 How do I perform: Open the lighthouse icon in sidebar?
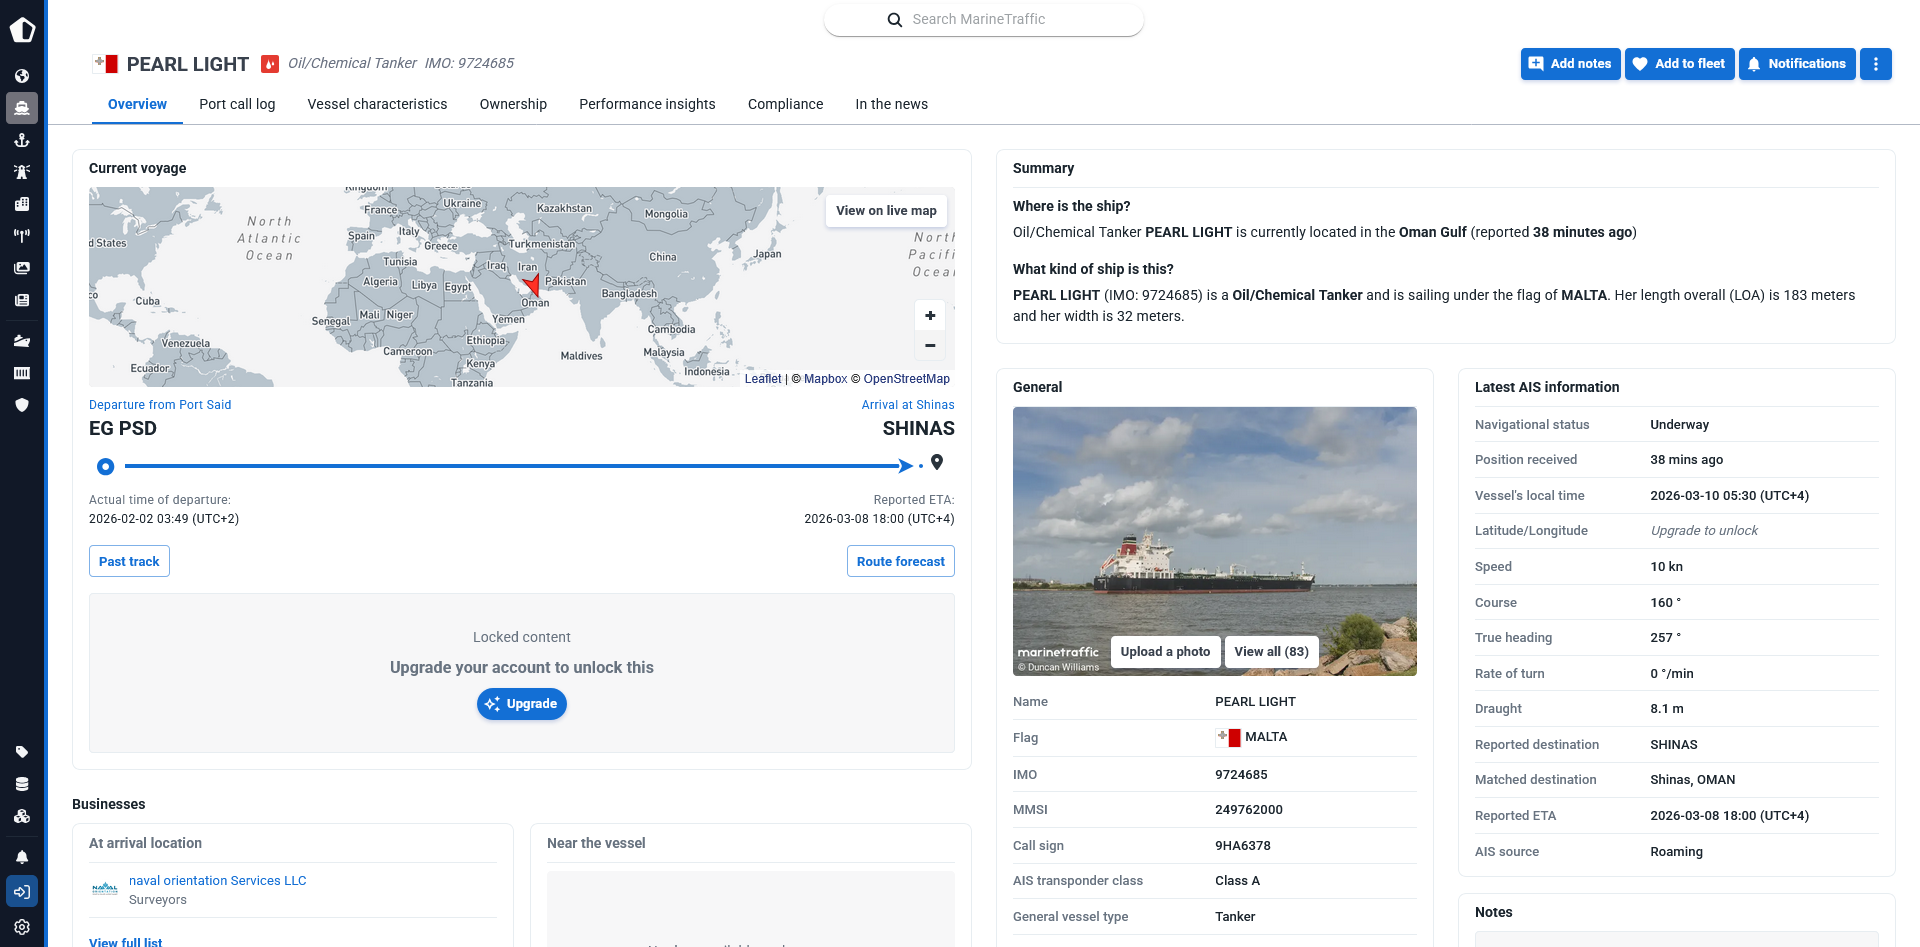(x=22, y=172)
